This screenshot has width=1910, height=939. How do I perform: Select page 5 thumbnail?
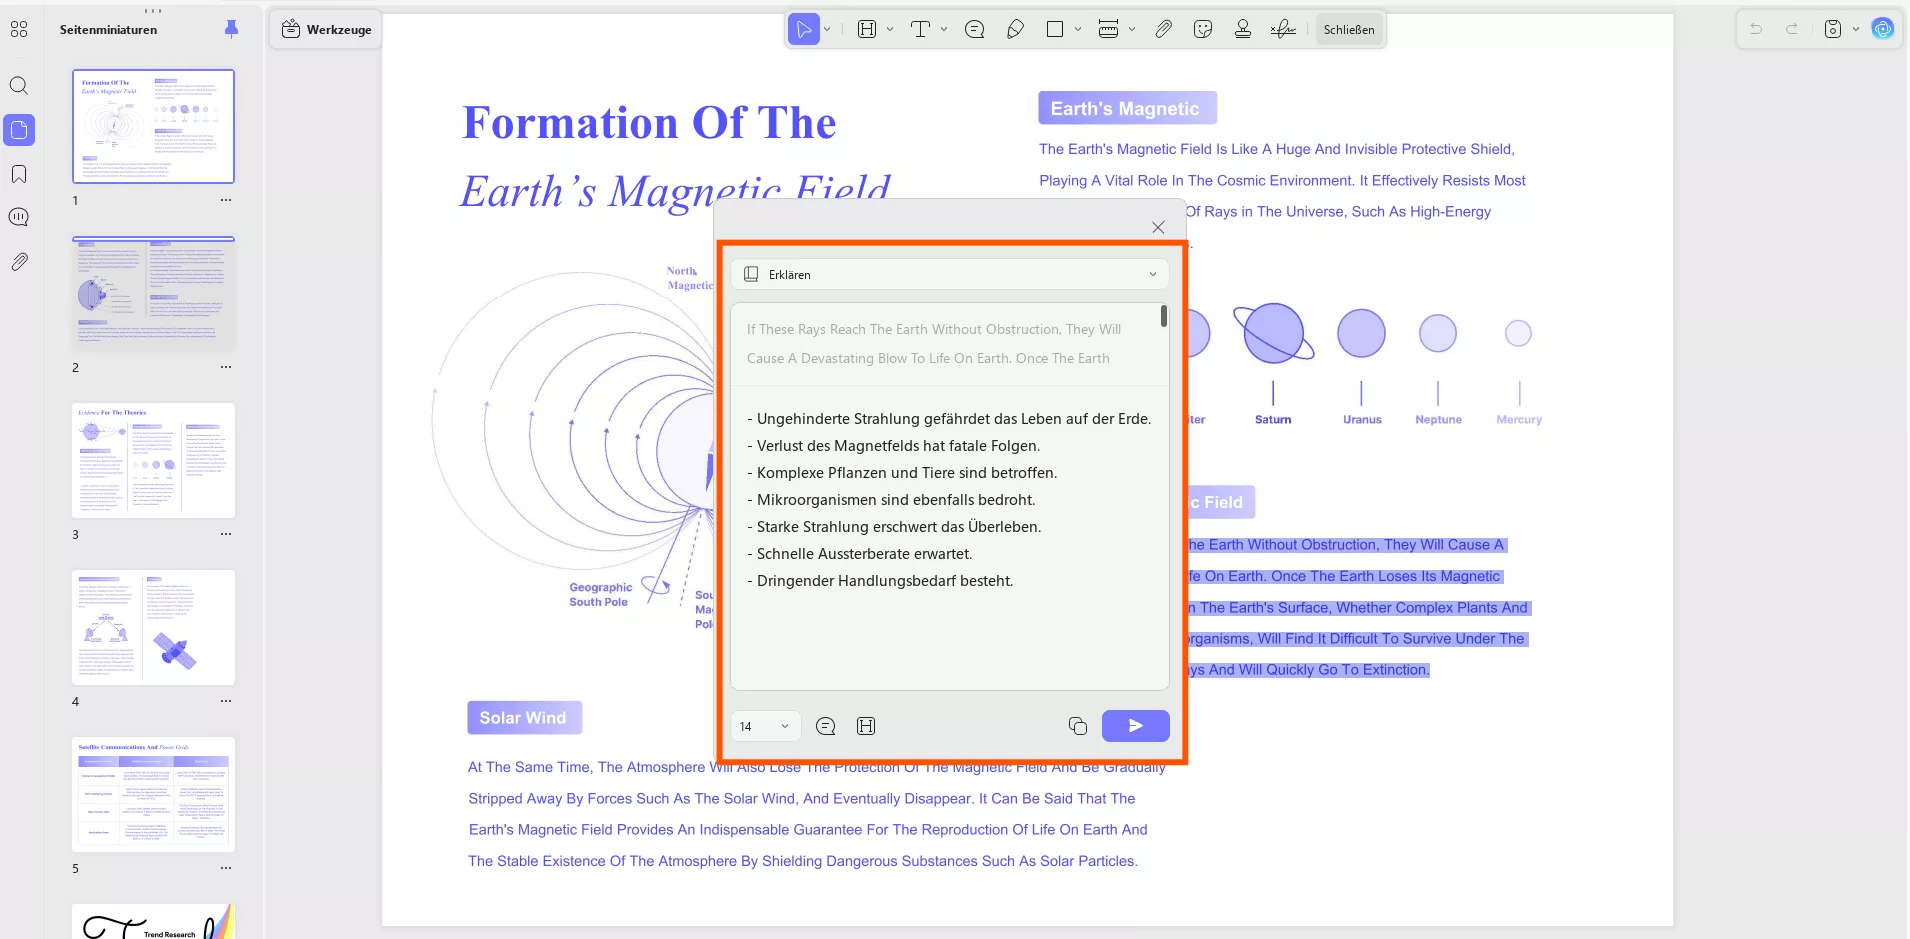tap(153, 794)
